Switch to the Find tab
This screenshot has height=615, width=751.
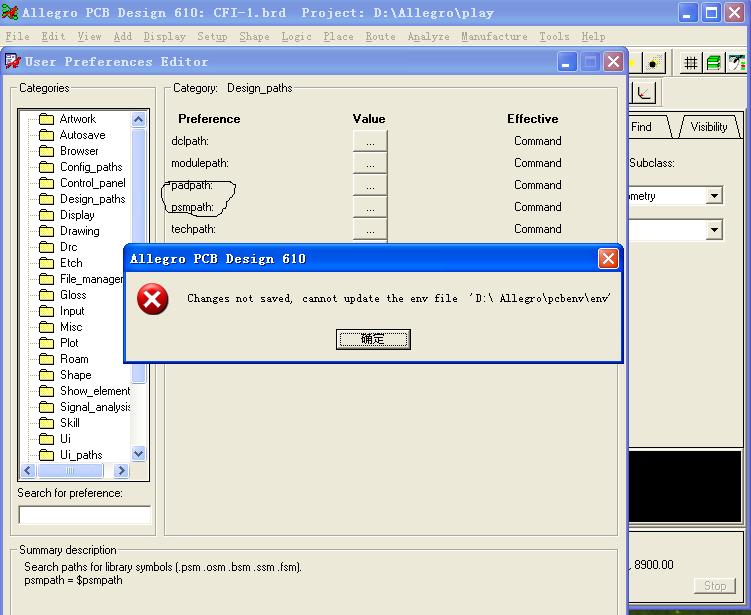pos(641,127)
